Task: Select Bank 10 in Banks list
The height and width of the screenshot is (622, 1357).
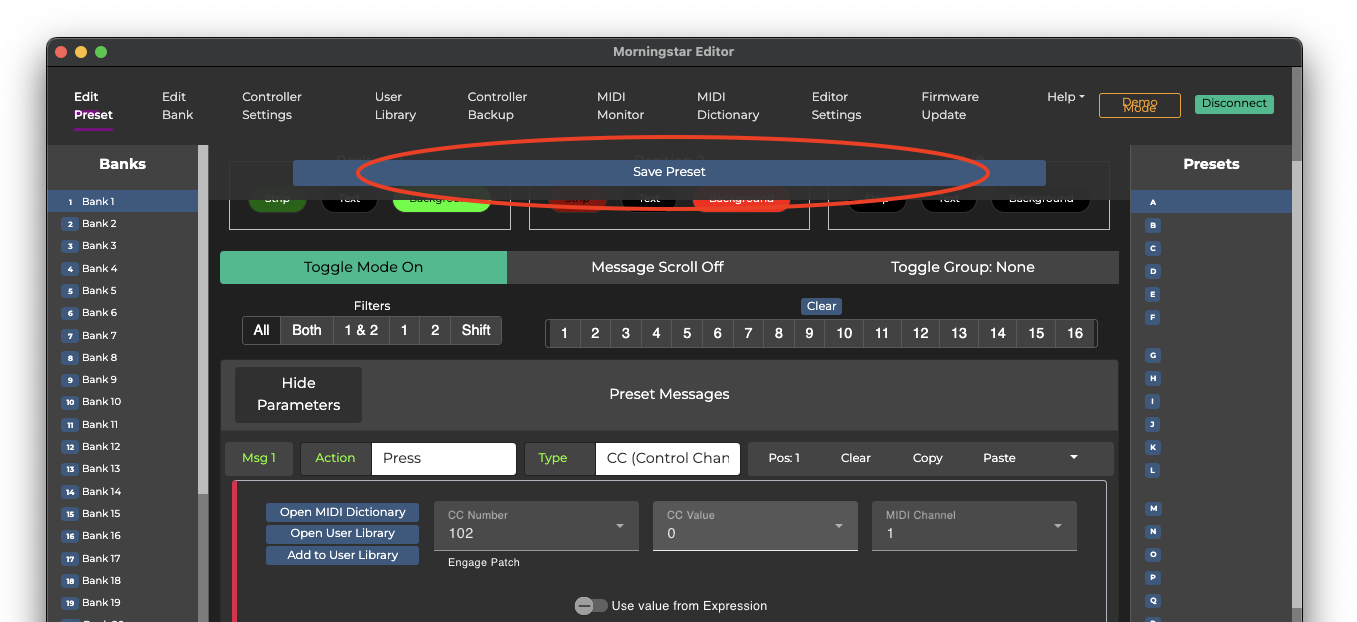Action: (122, 402)
